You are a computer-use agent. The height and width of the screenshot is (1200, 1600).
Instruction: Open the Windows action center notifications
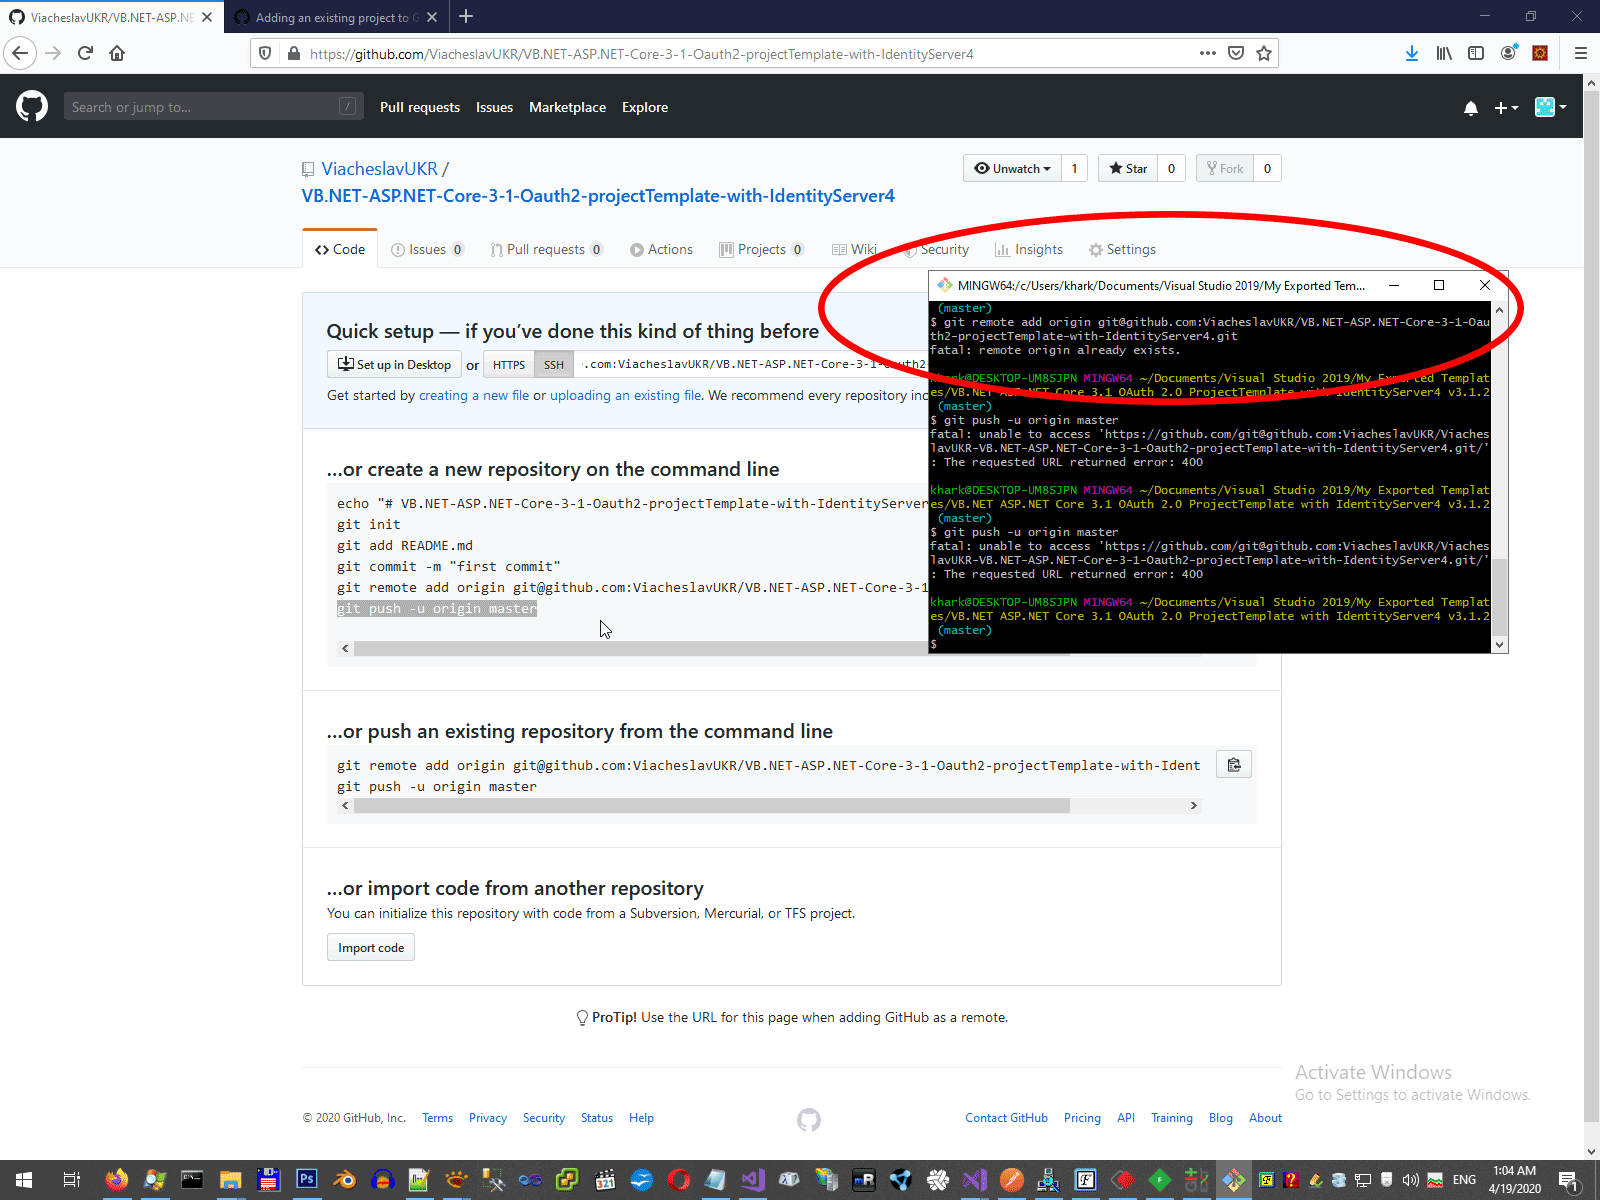[1568, 1180]
